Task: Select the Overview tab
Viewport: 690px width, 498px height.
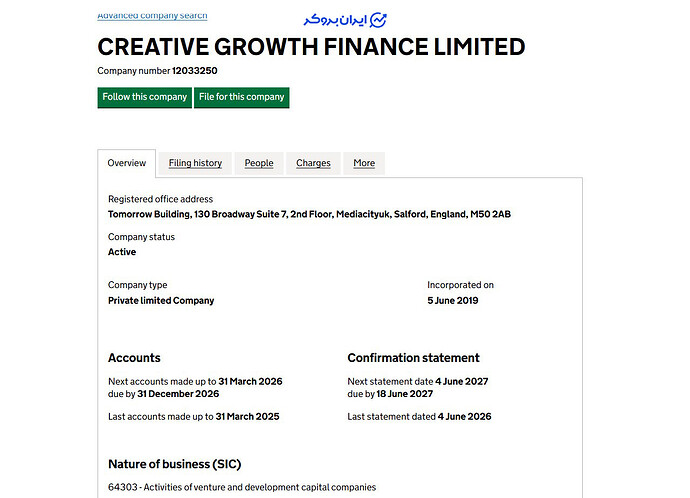Action: [x=127, y=163]
